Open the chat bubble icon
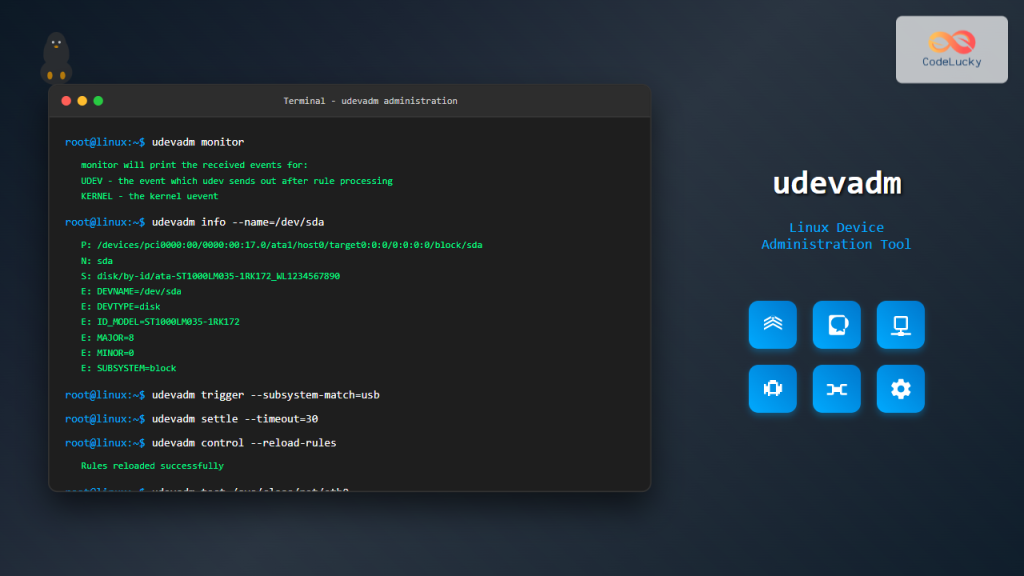1024x576 pixels. (x=836, y=324)
